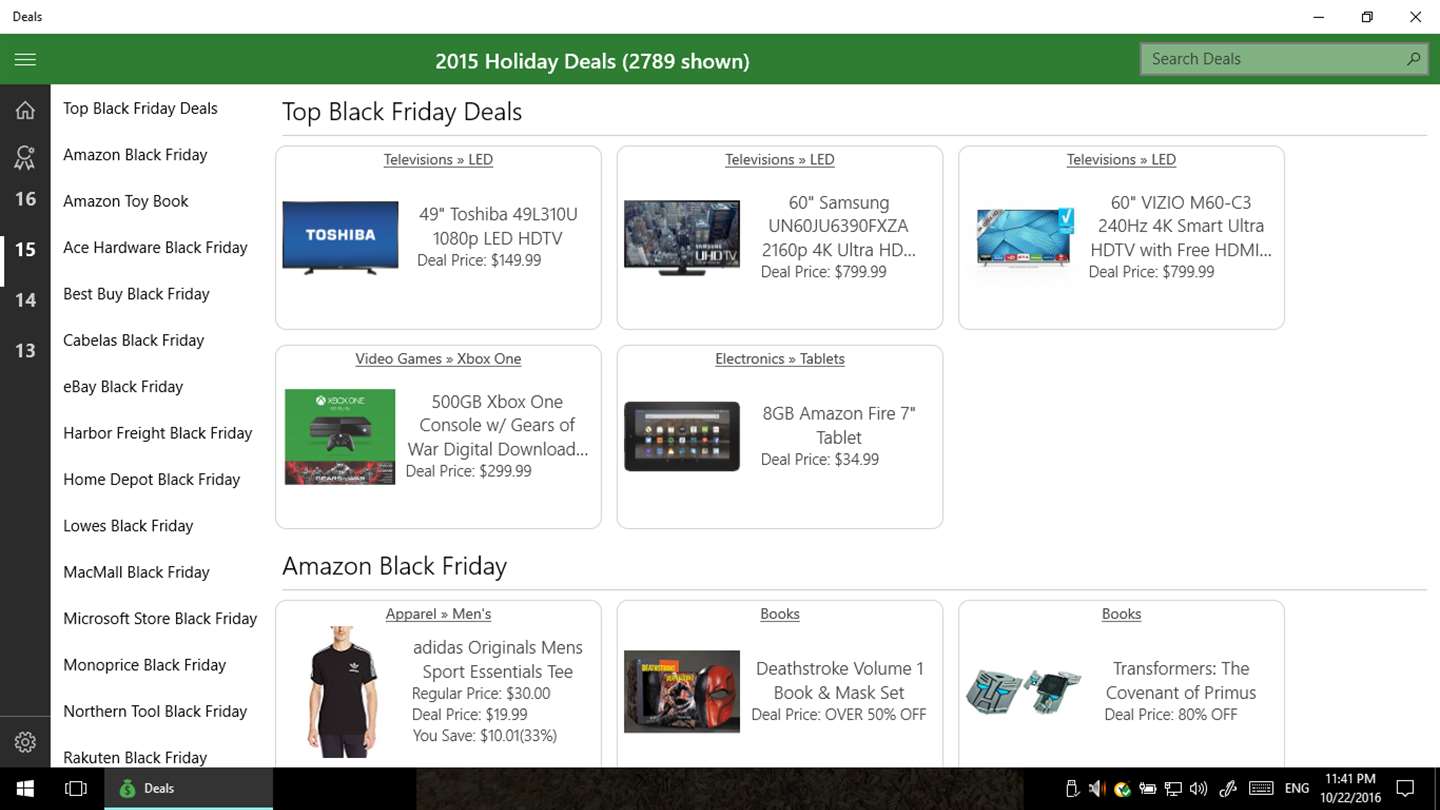Open Windows Start menu
The width and height of the screenshot is (1440, 810).
coord(25,788)
